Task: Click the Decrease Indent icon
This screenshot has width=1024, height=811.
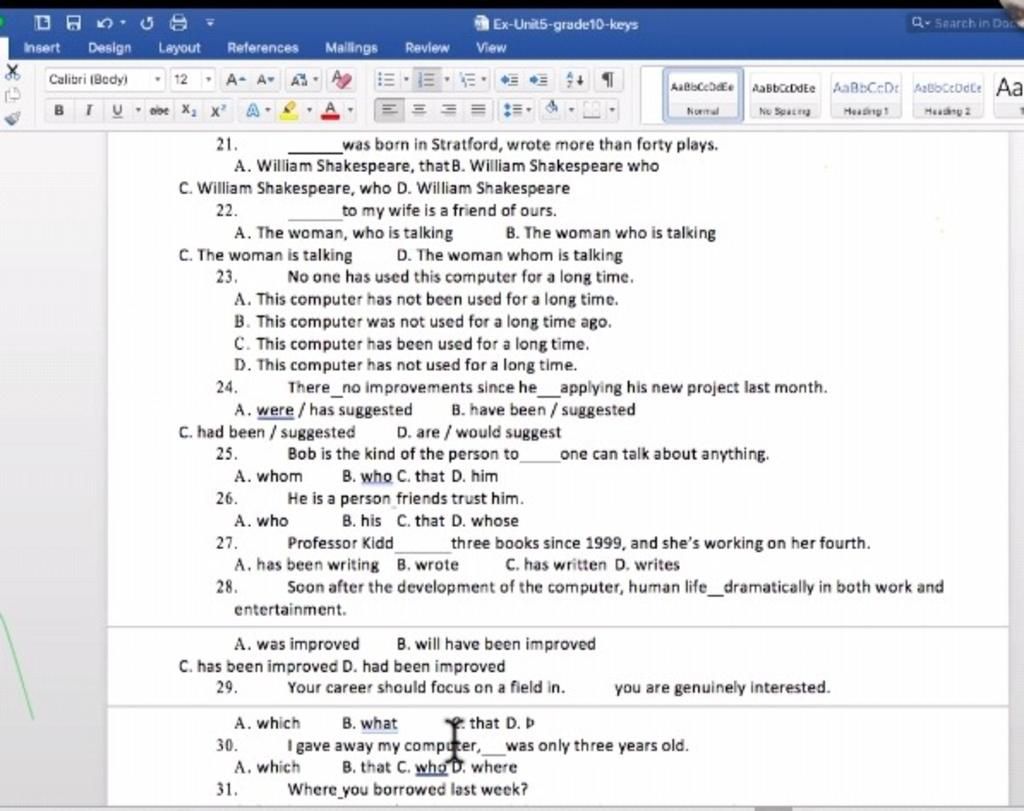Action: 509,80
